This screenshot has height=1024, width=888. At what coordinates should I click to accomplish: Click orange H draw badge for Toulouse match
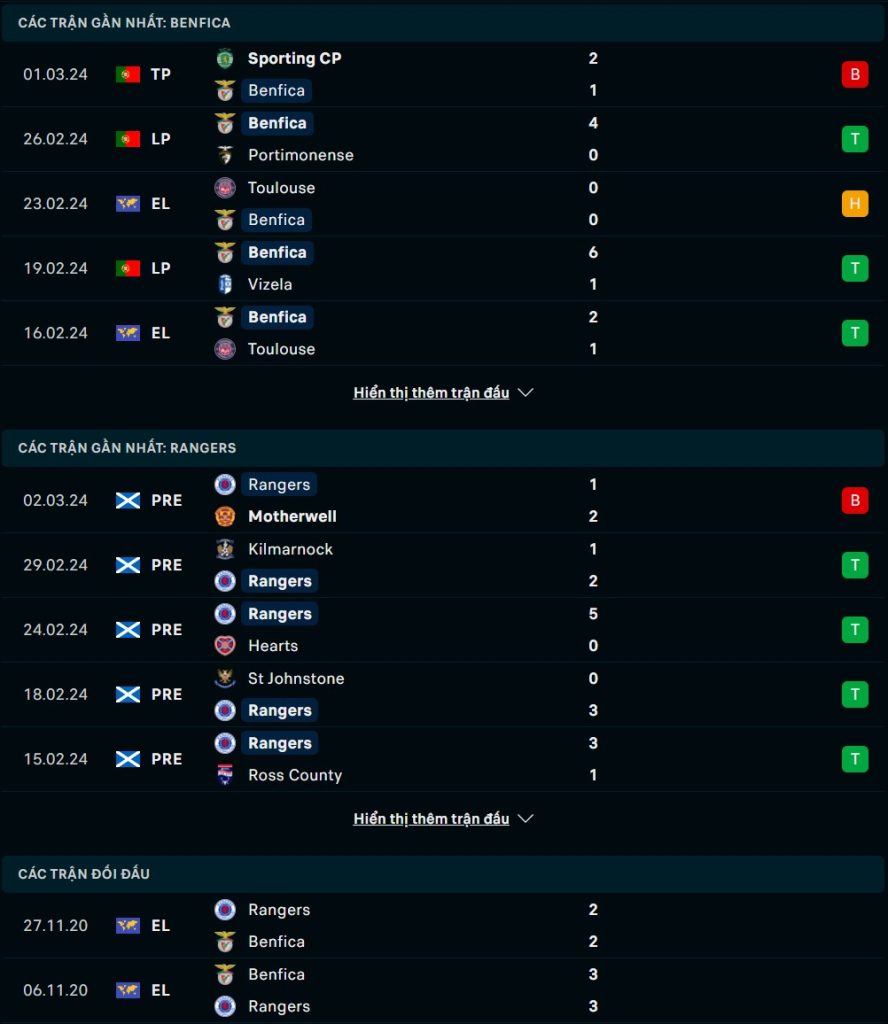855,204
